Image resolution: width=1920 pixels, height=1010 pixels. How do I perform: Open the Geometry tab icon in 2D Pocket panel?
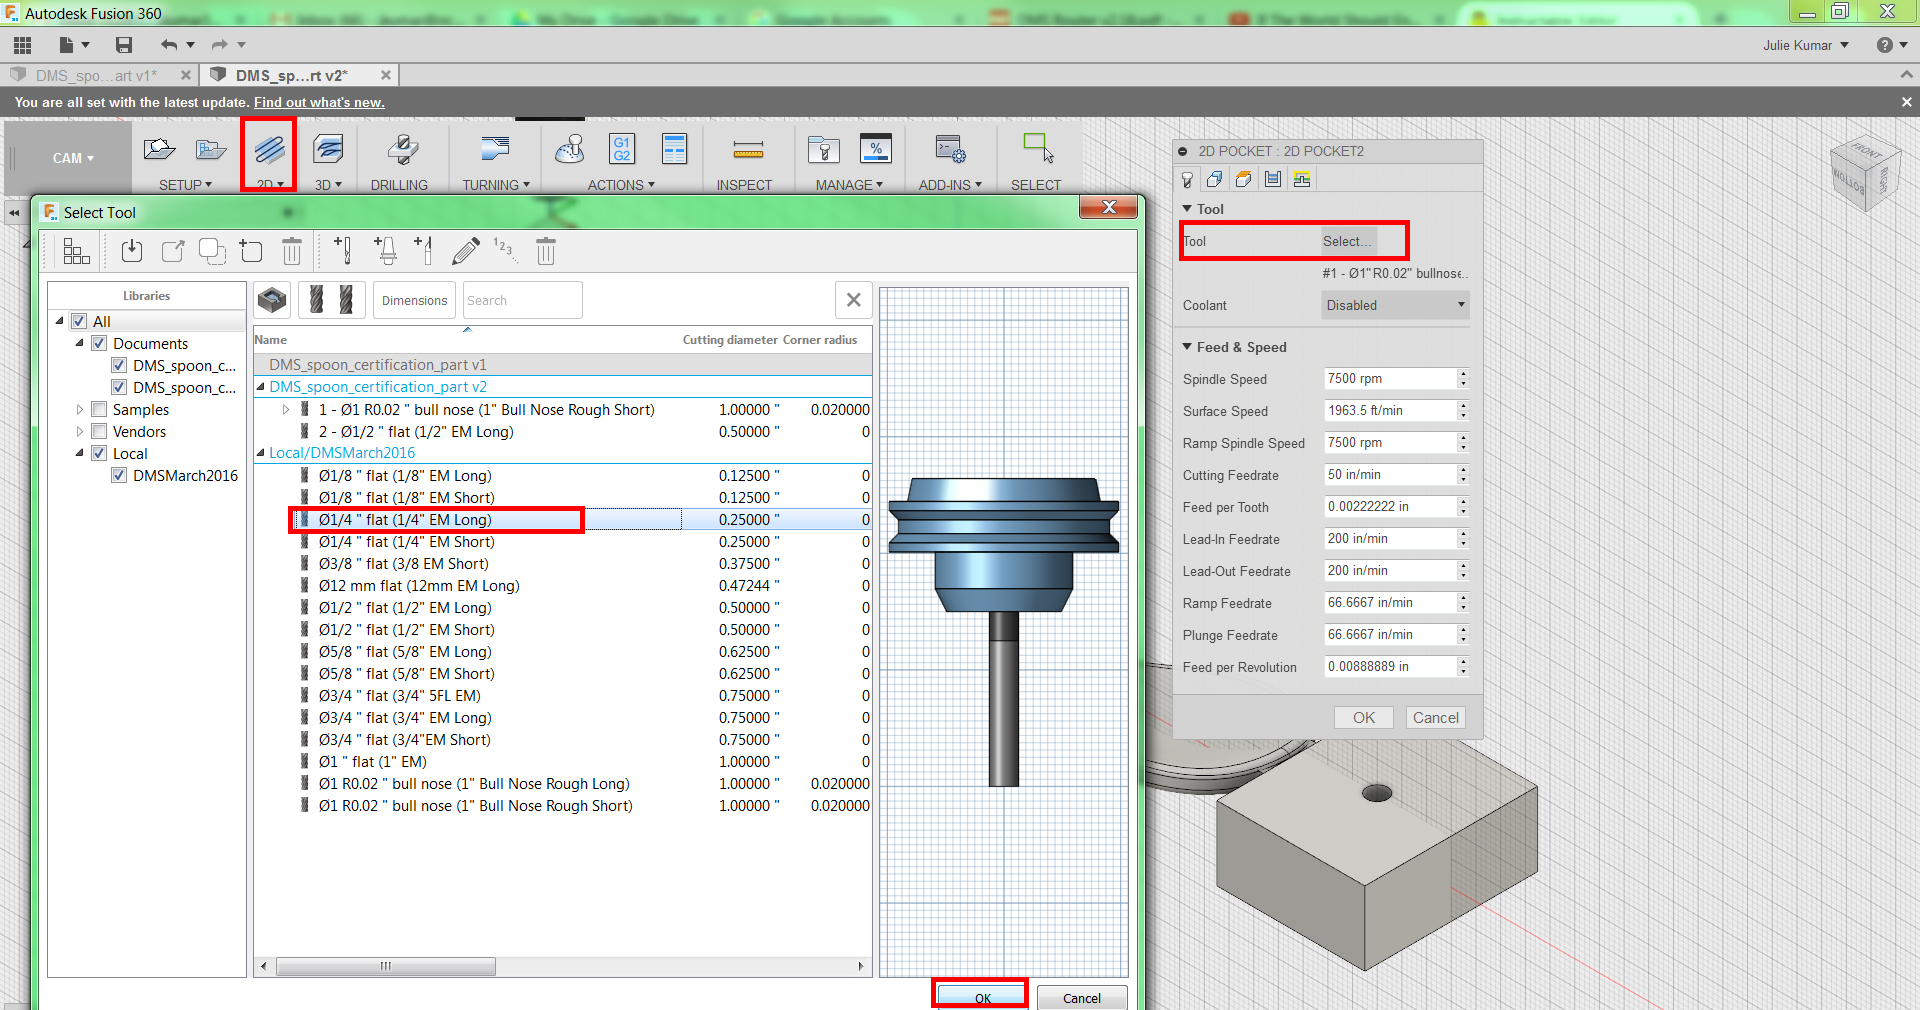pos(1214,179)
